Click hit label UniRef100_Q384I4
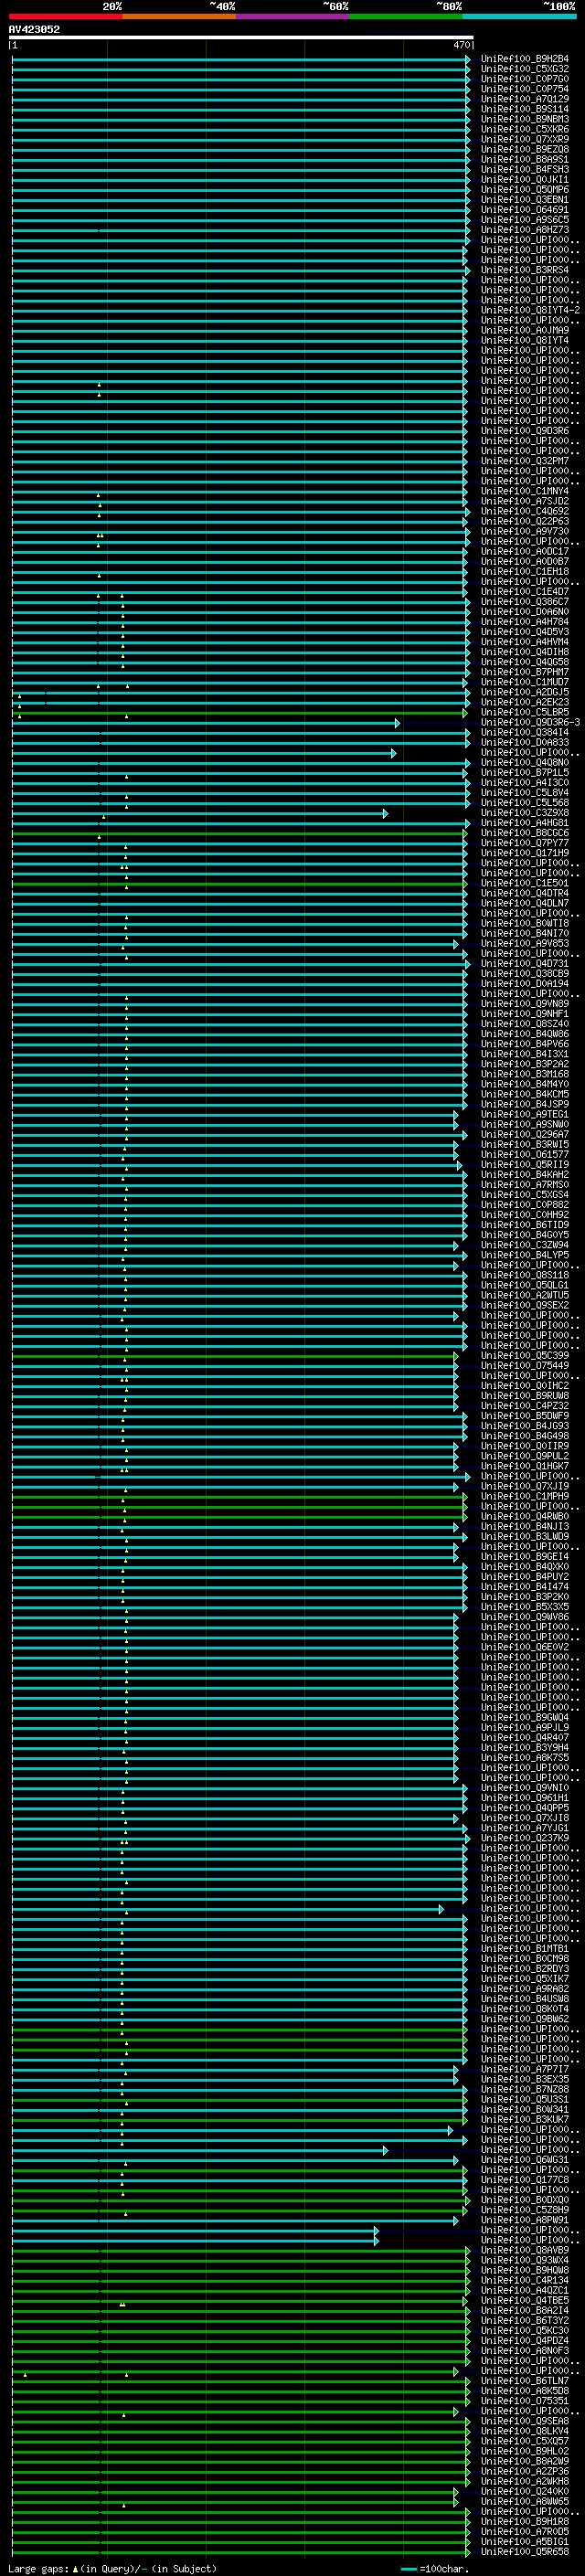The height and width of the screenshot is (2576, 585). (x=525, y=732)
